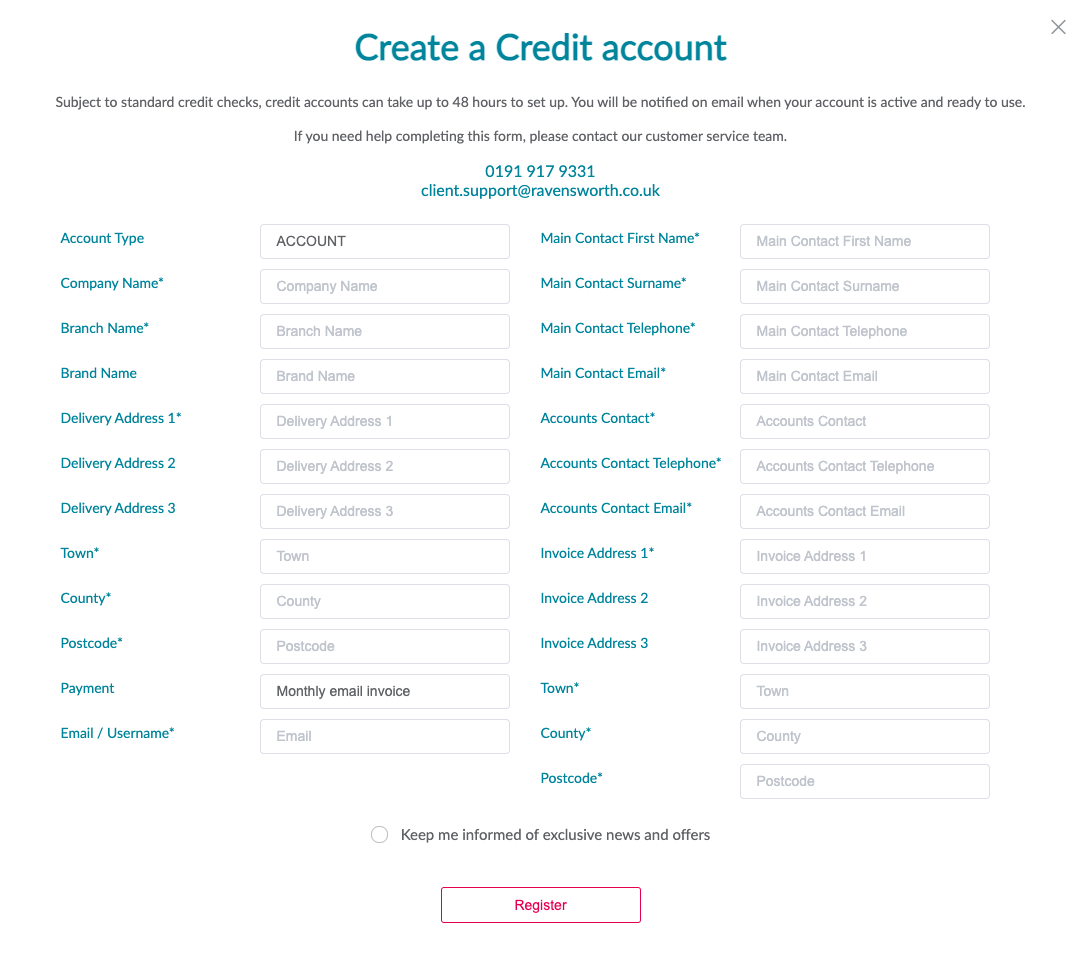This screenshot has width=1079, height=965.
Task: Select the Main Contact First Name field
Action: click(x=864, y=241)
